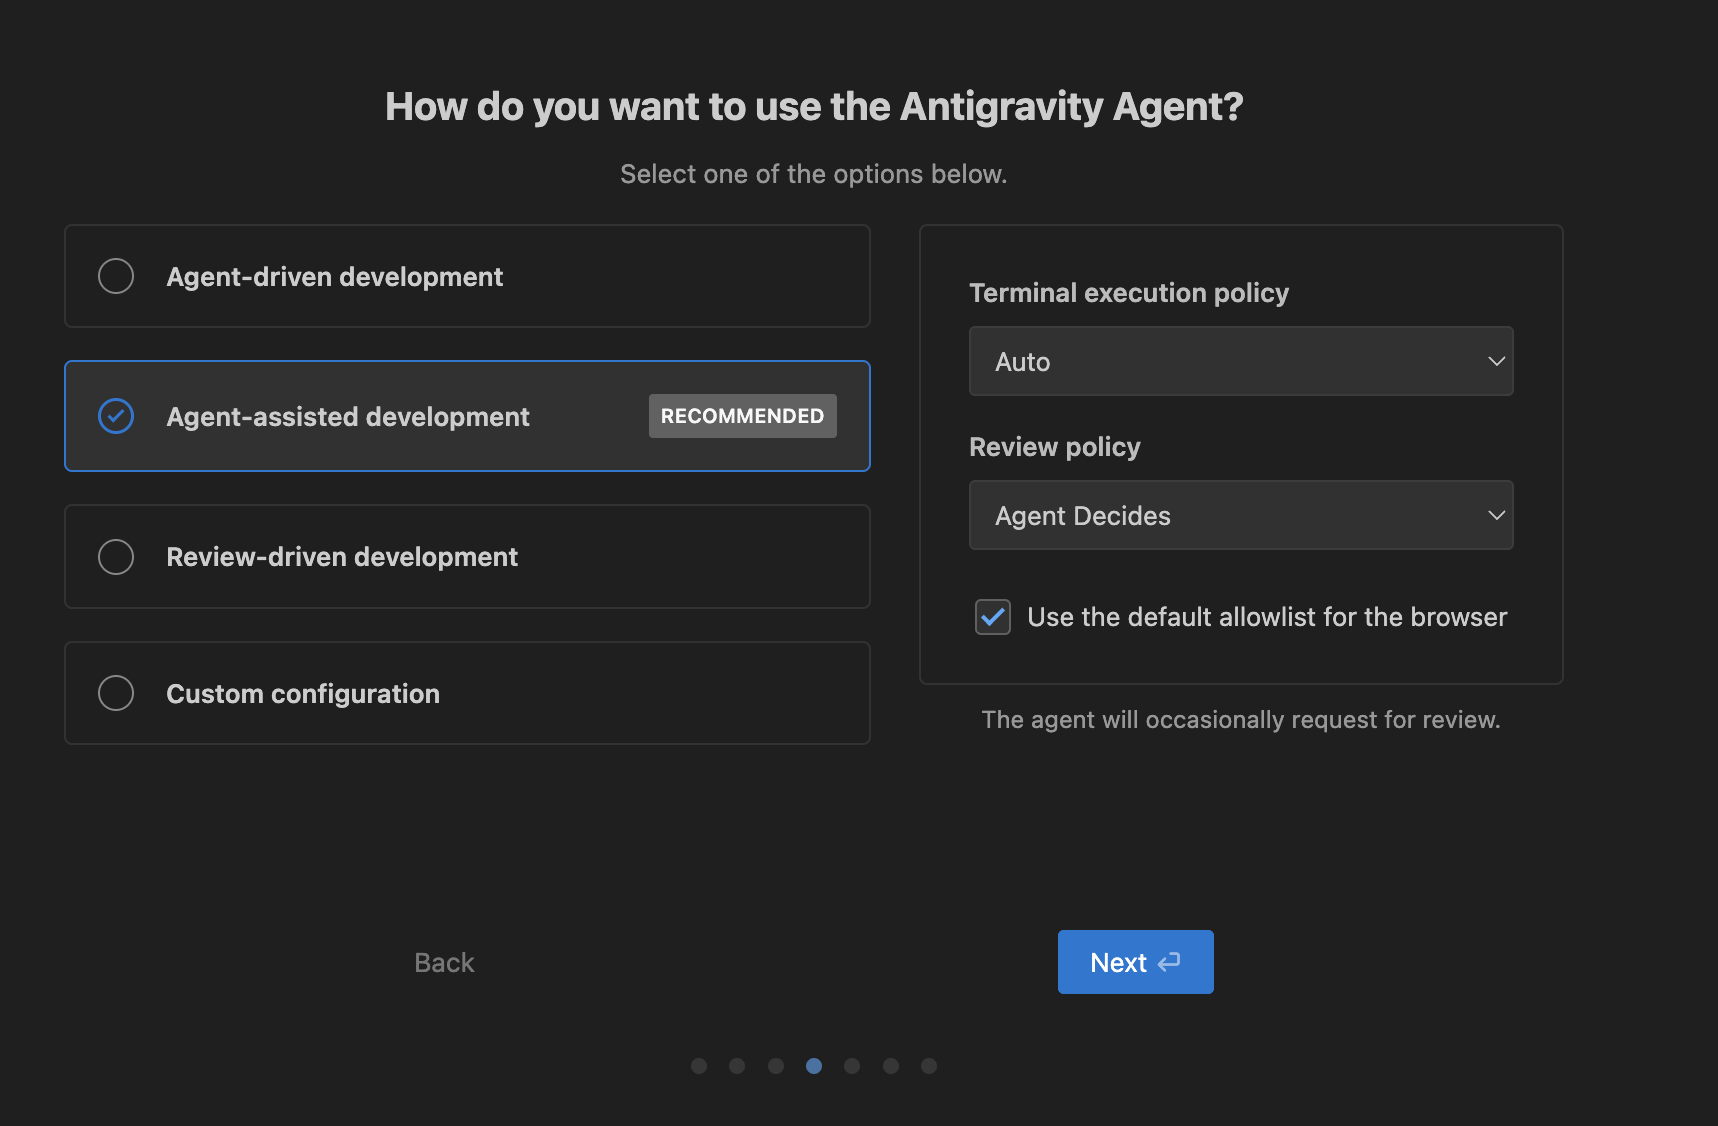Click the blue checkmark icon on Agent-assisted development

point(115,416)
